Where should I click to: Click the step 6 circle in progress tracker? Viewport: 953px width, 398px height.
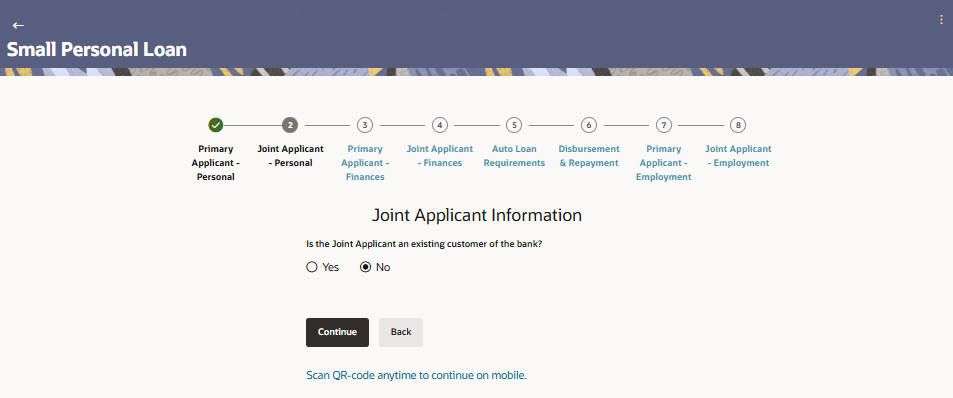pos(588,125)
